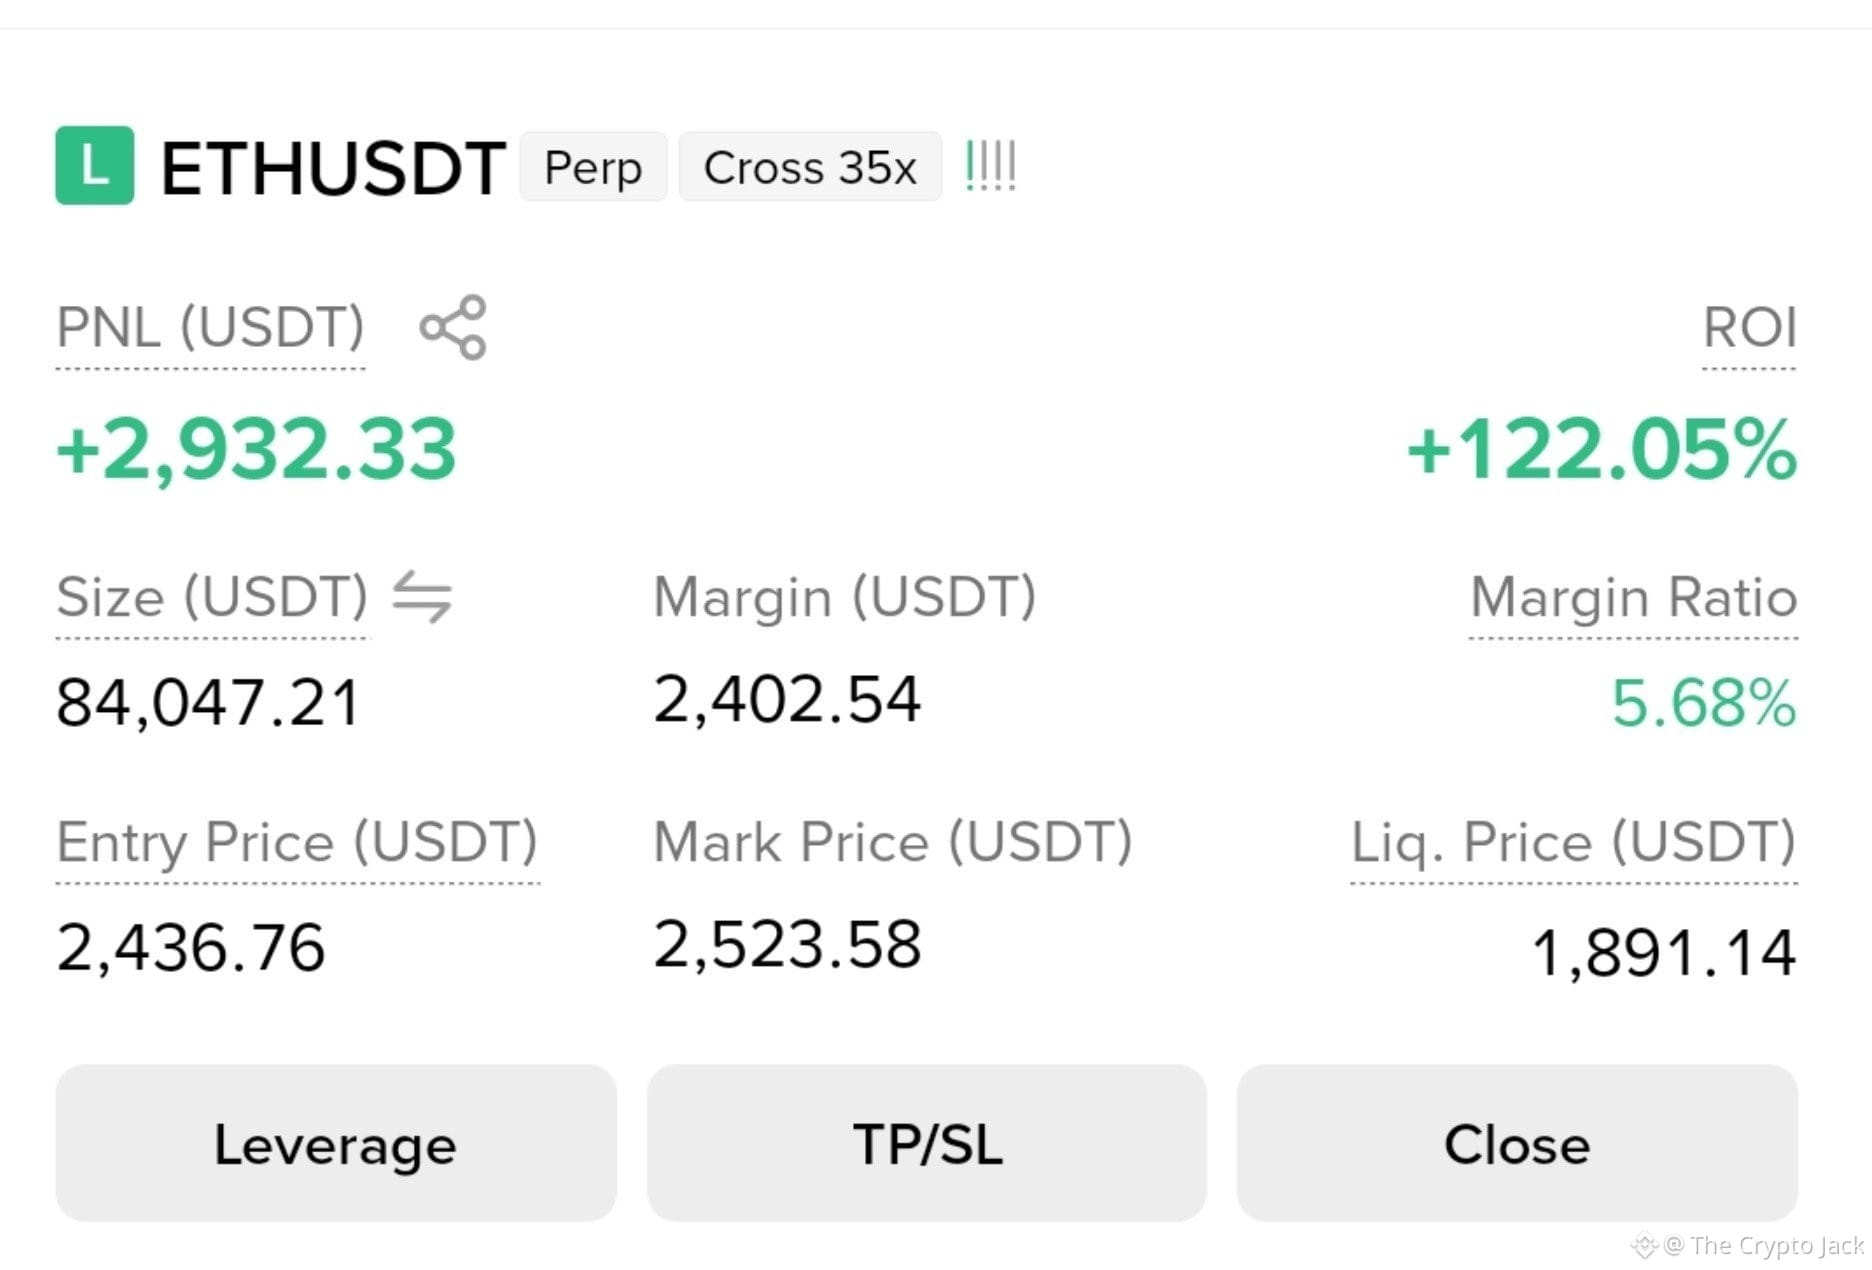The width and height of the screenshot is (1872, 1270).
Task: Click the green L long position badge
Action: click(95, 166)
